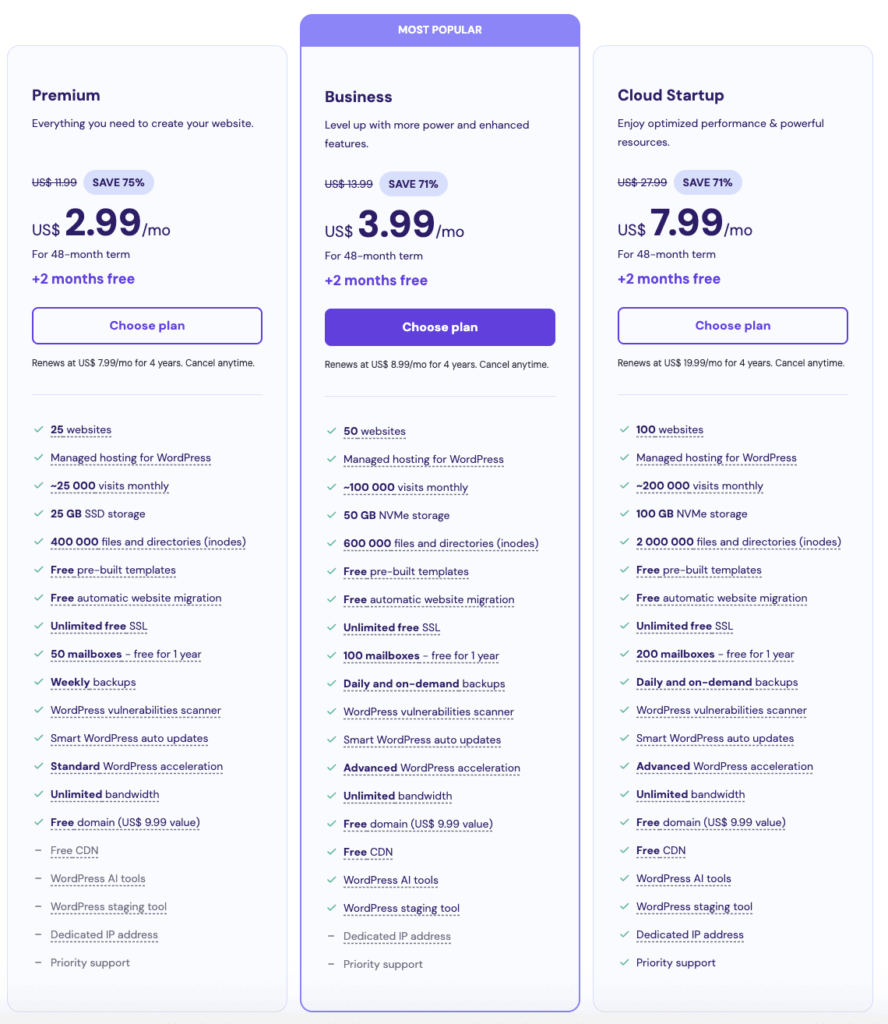
Task: Open Business's 600 000 files and directories link
Action: pyautogui.click(x=441, y=542)
